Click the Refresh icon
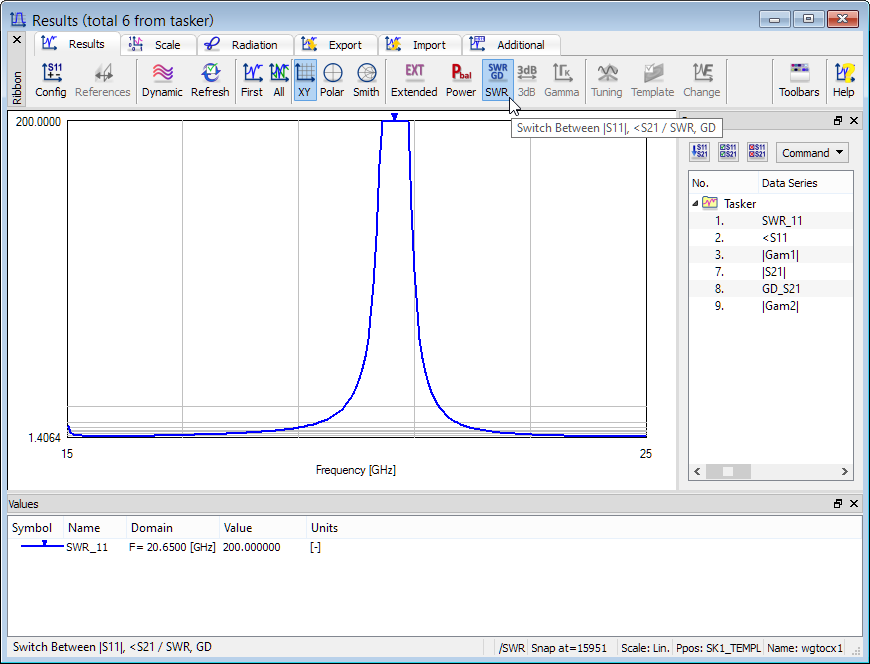870x664 pixels. tap(210, 80)
